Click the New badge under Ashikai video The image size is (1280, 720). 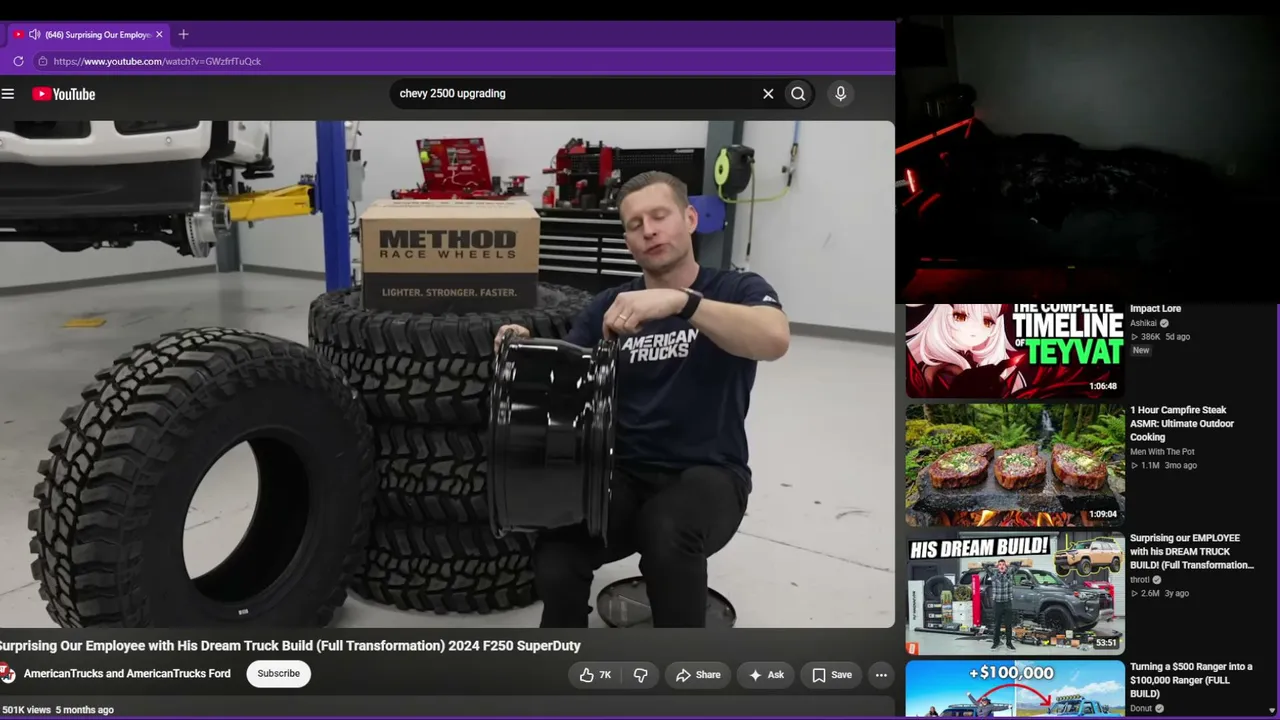point(1141,351)
